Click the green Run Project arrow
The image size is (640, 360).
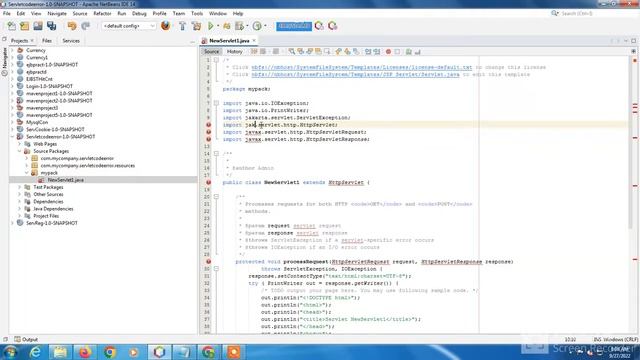[x=211, y=26]
